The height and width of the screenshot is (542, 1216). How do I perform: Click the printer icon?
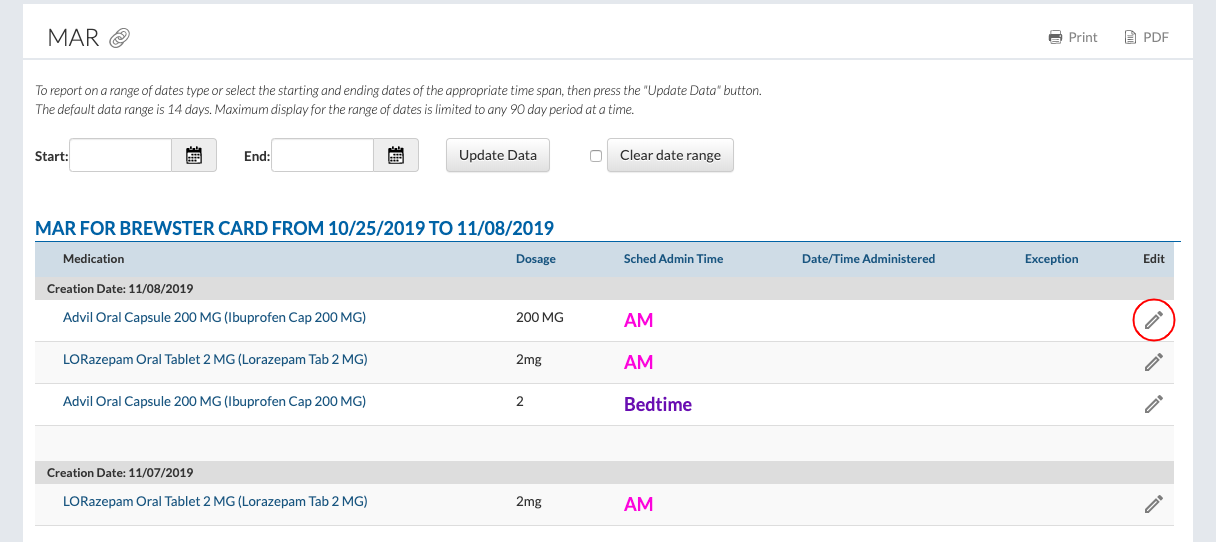1055,38
